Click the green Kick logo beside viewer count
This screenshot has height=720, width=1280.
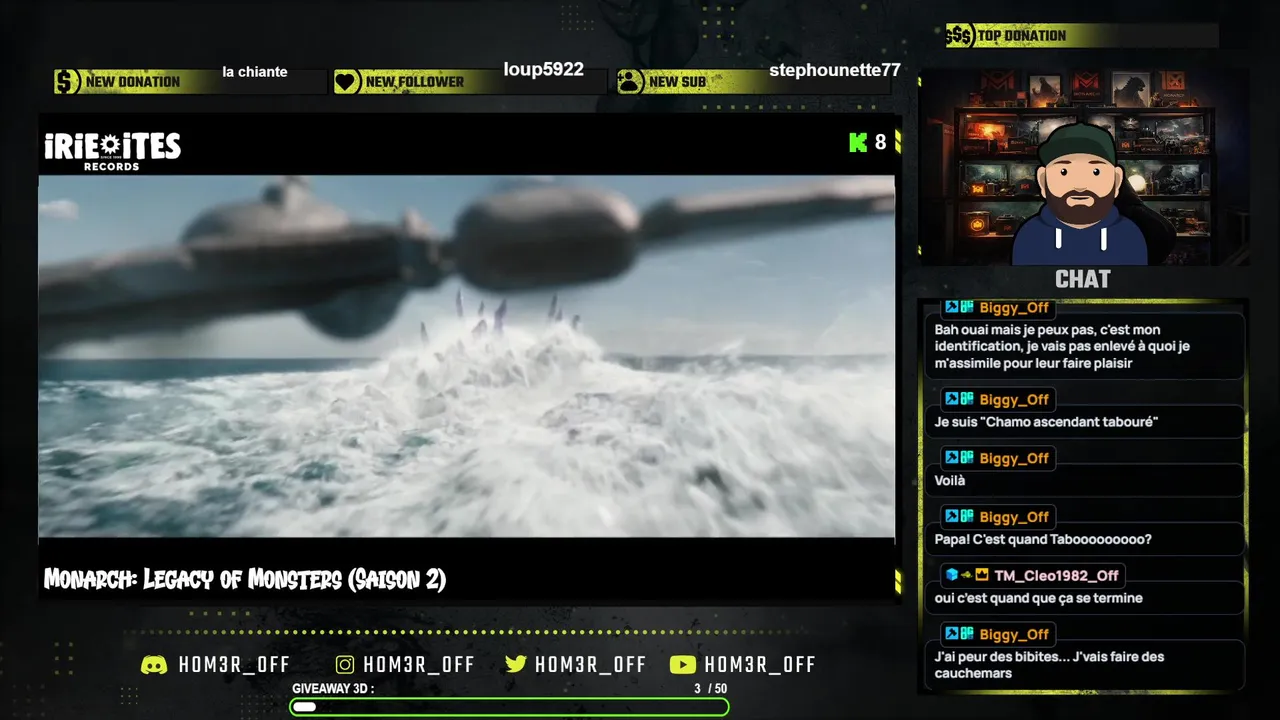(x=858, y=142)
